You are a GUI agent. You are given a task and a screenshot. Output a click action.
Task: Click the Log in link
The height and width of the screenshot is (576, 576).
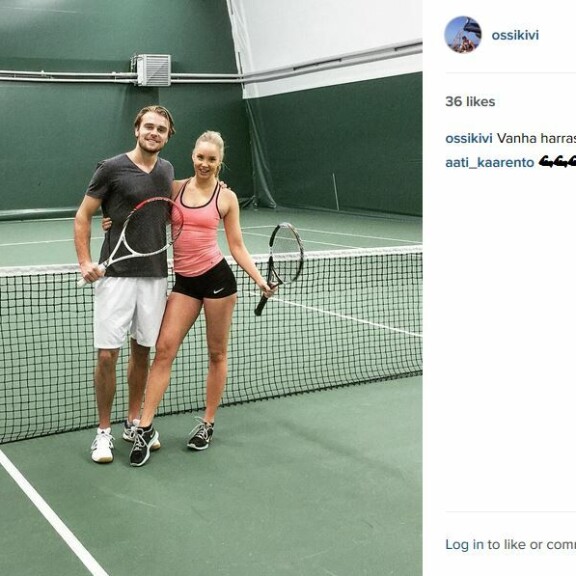(x=464, y=544)
